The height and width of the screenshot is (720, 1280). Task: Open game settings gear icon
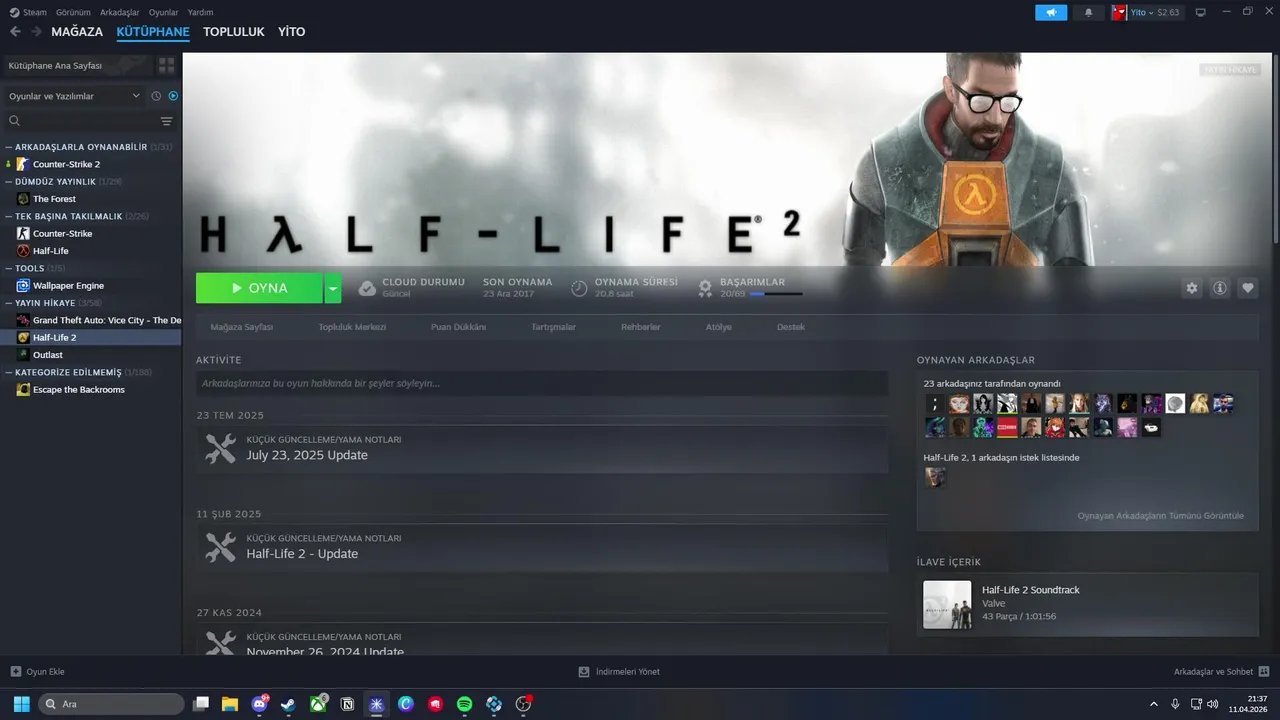[x=1192, y=288]
